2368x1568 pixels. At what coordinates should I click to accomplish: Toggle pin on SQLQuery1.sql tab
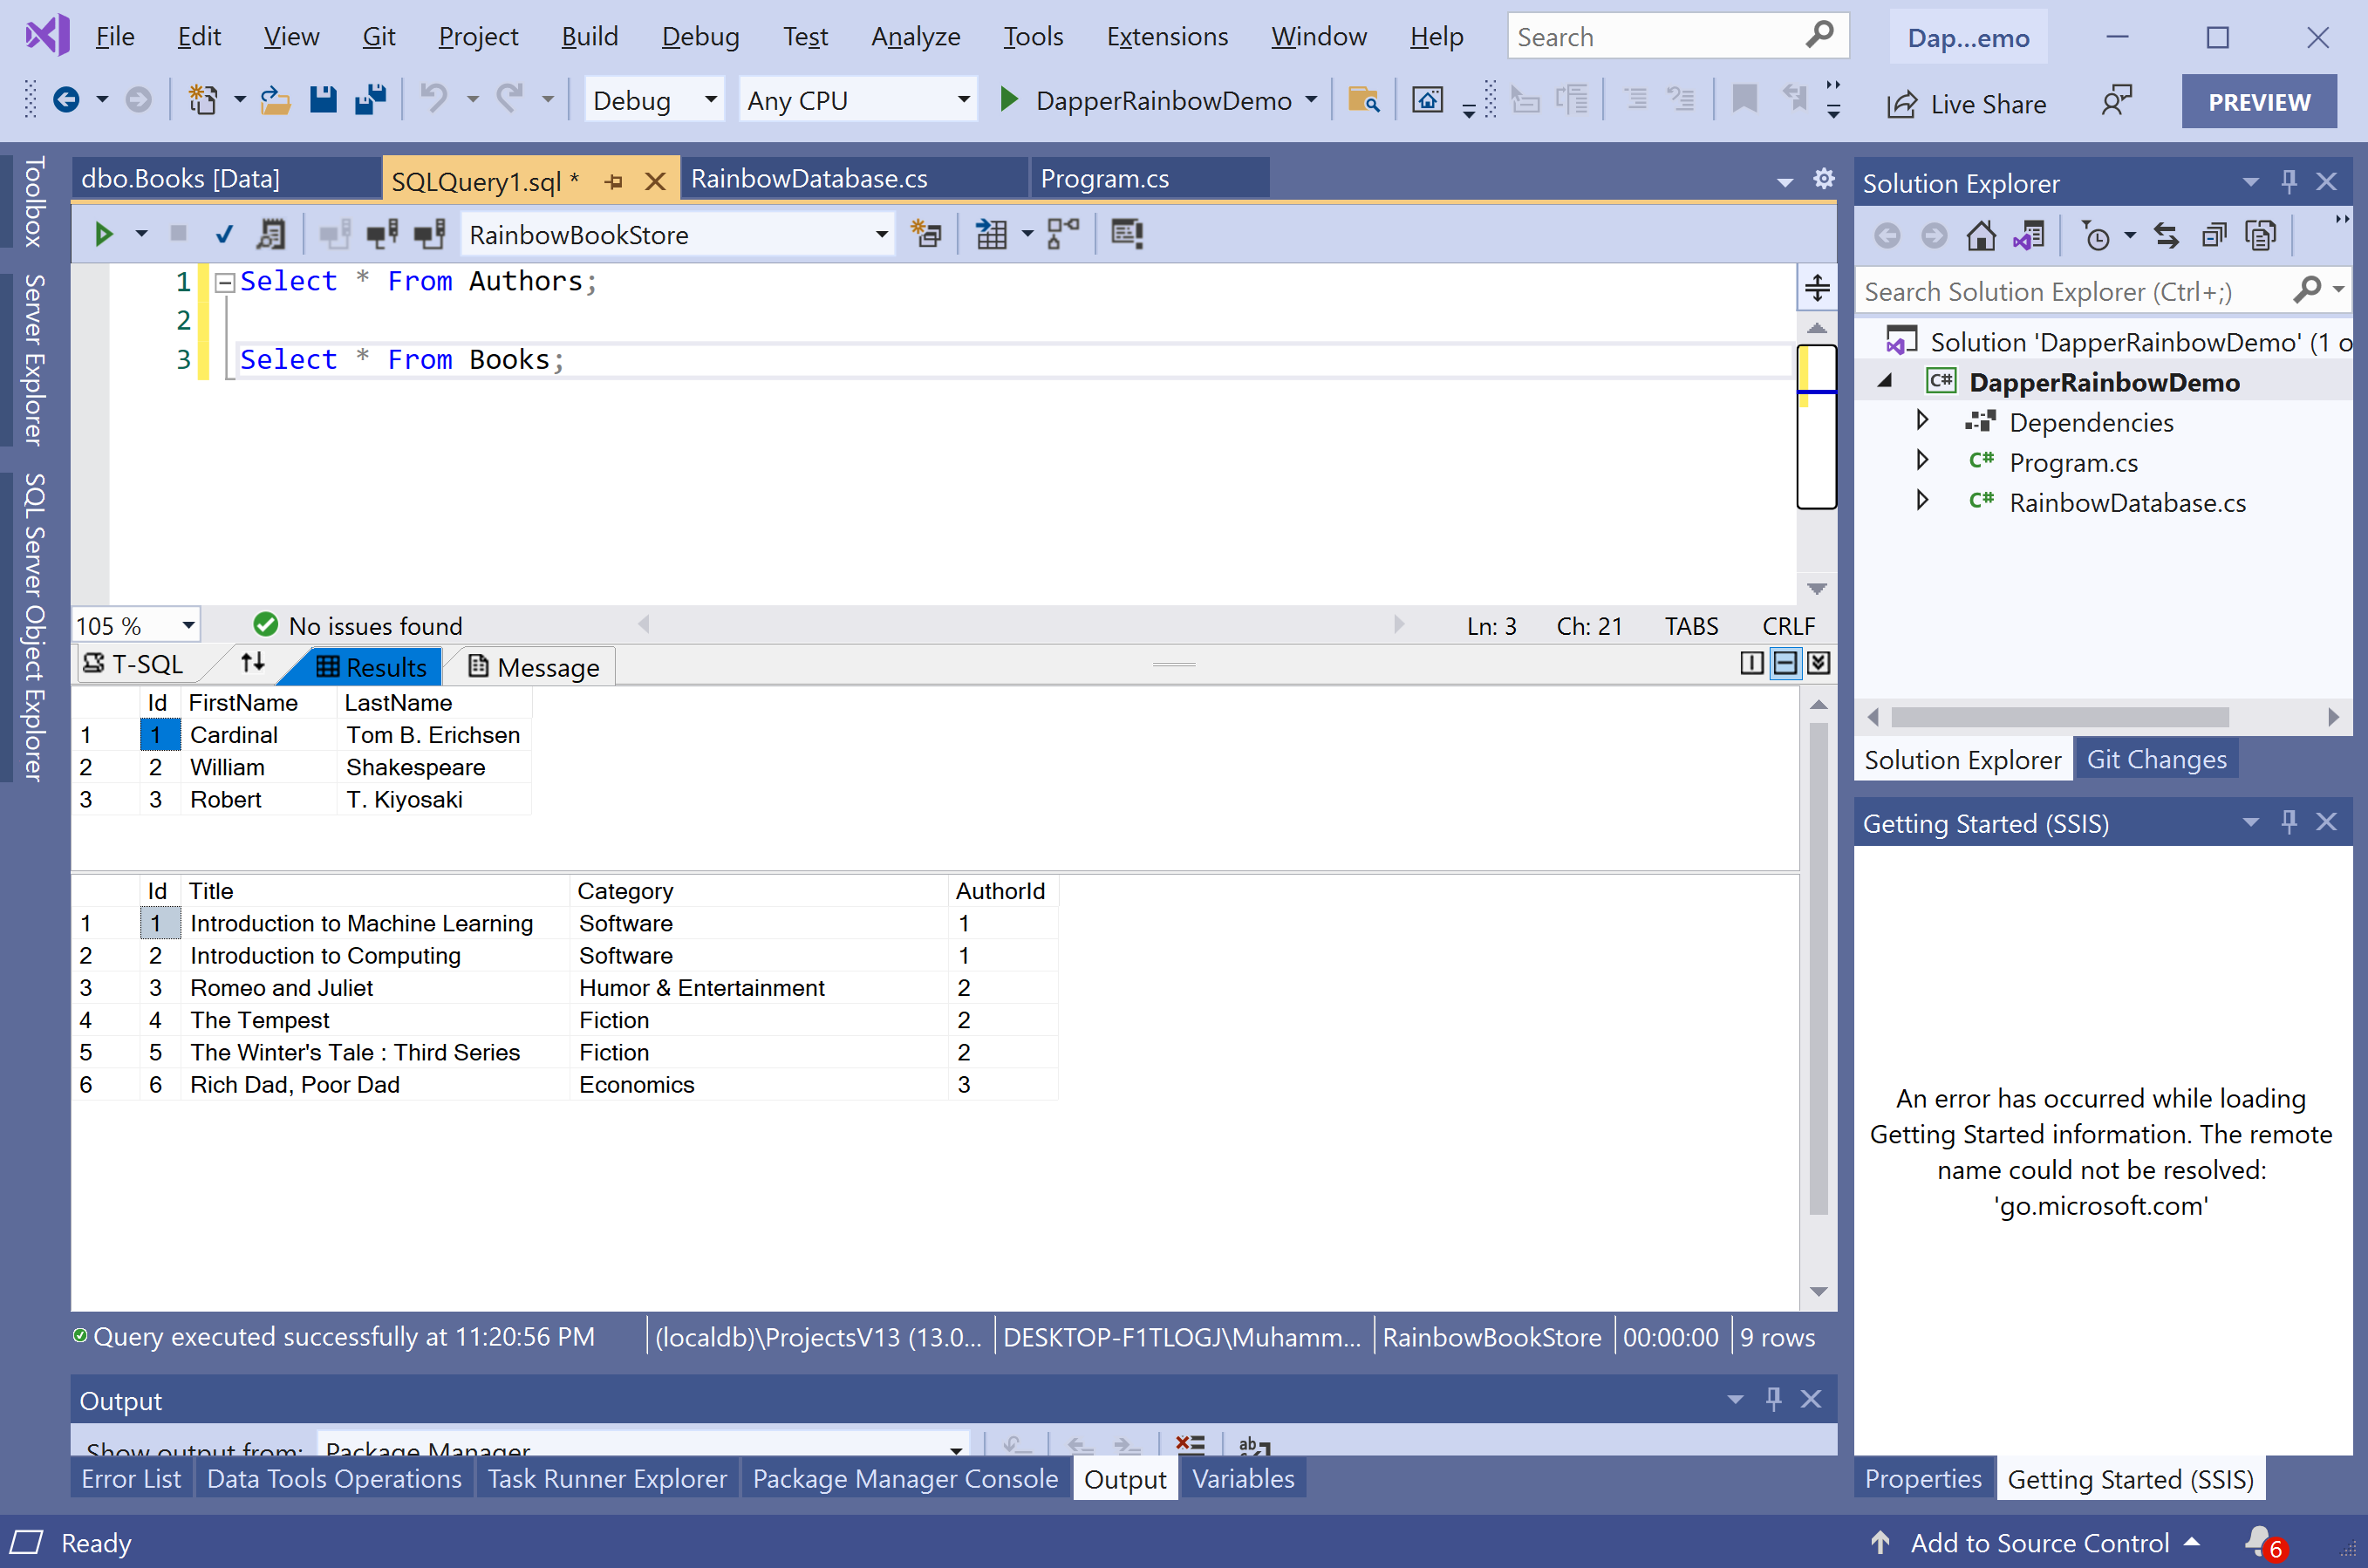click(614, 181)
